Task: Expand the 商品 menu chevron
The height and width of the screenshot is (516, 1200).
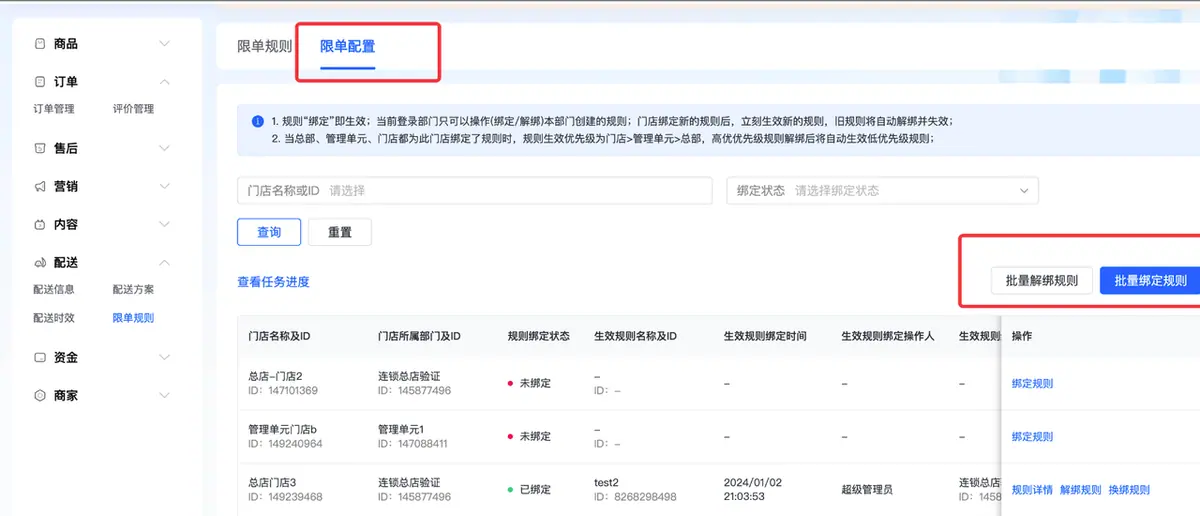Action: (x=165, y=44)
